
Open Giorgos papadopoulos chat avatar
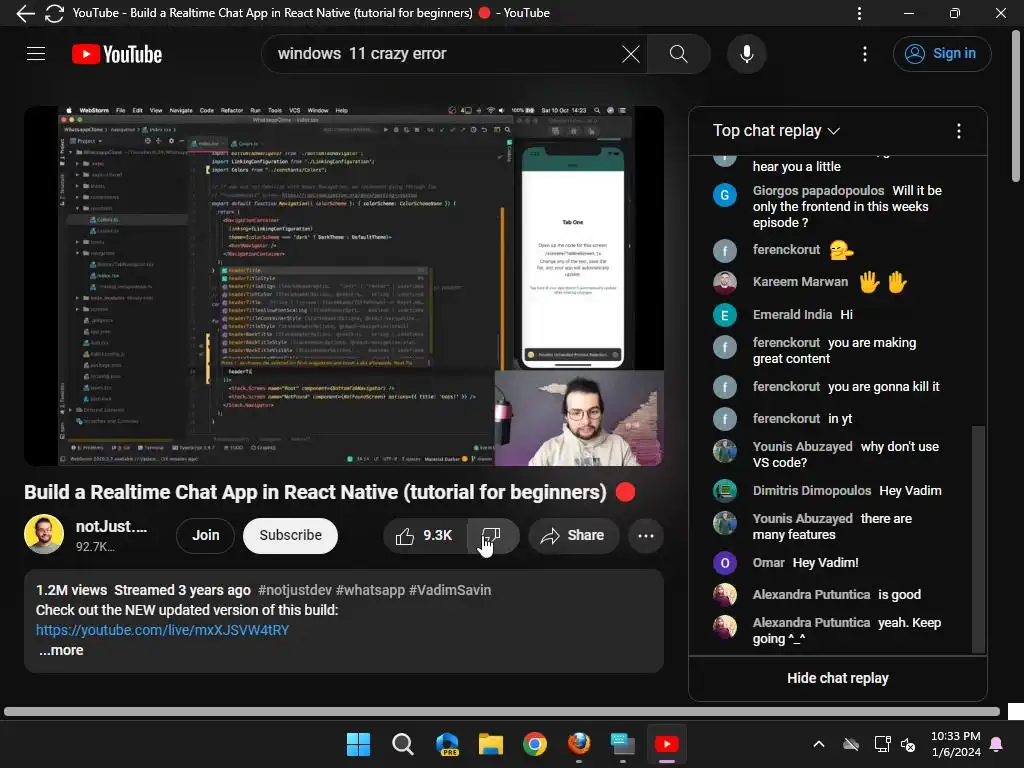(724, 195)
